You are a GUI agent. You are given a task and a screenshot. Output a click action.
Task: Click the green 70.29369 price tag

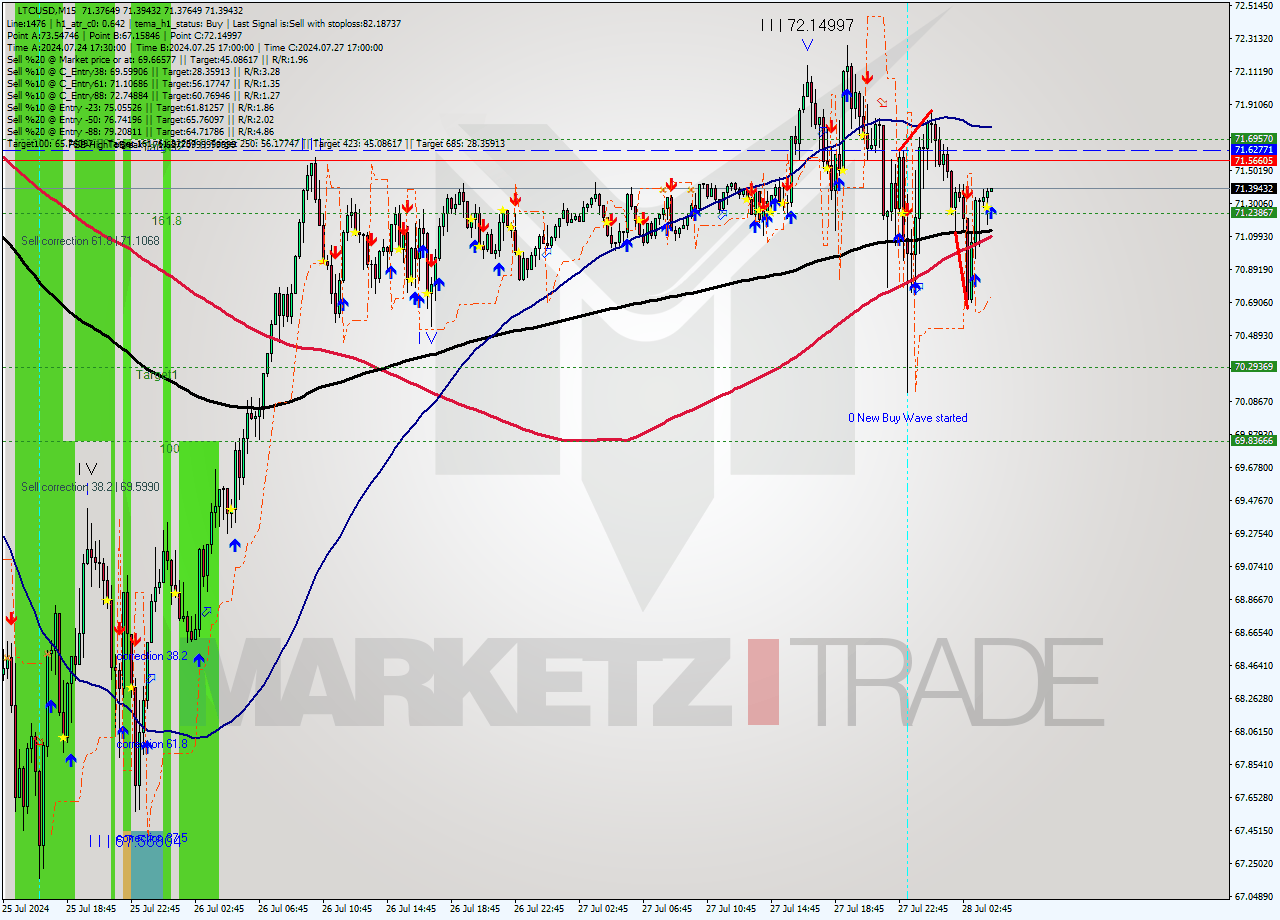point(1253,367)
